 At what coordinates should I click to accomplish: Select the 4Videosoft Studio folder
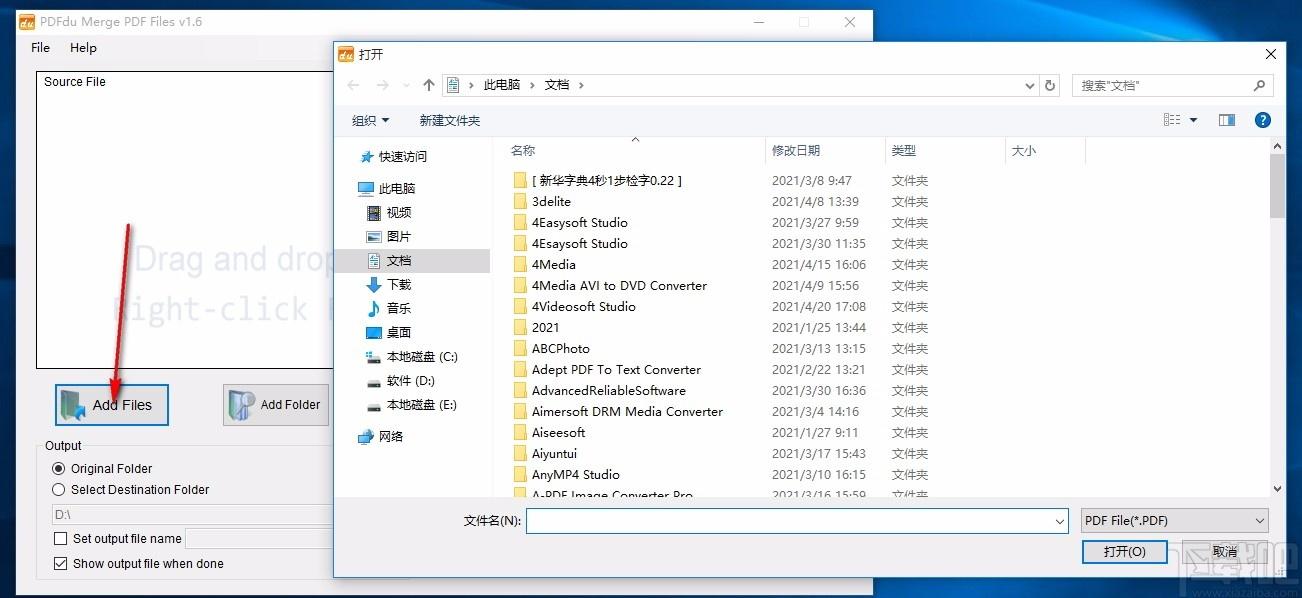click(x=583, y=306)
